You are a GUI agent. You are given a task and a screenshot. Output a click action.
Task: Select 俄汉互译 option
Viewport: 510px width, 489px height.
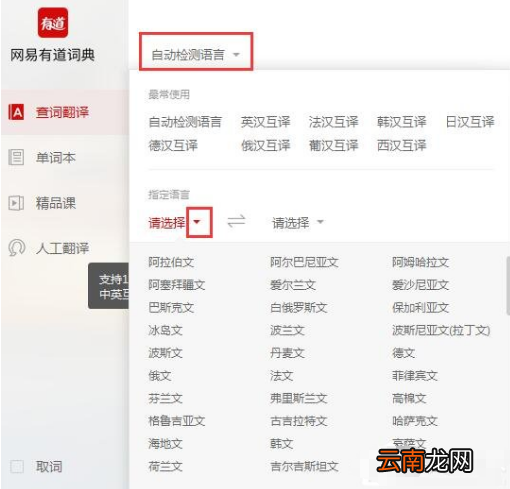coord(266,145)
